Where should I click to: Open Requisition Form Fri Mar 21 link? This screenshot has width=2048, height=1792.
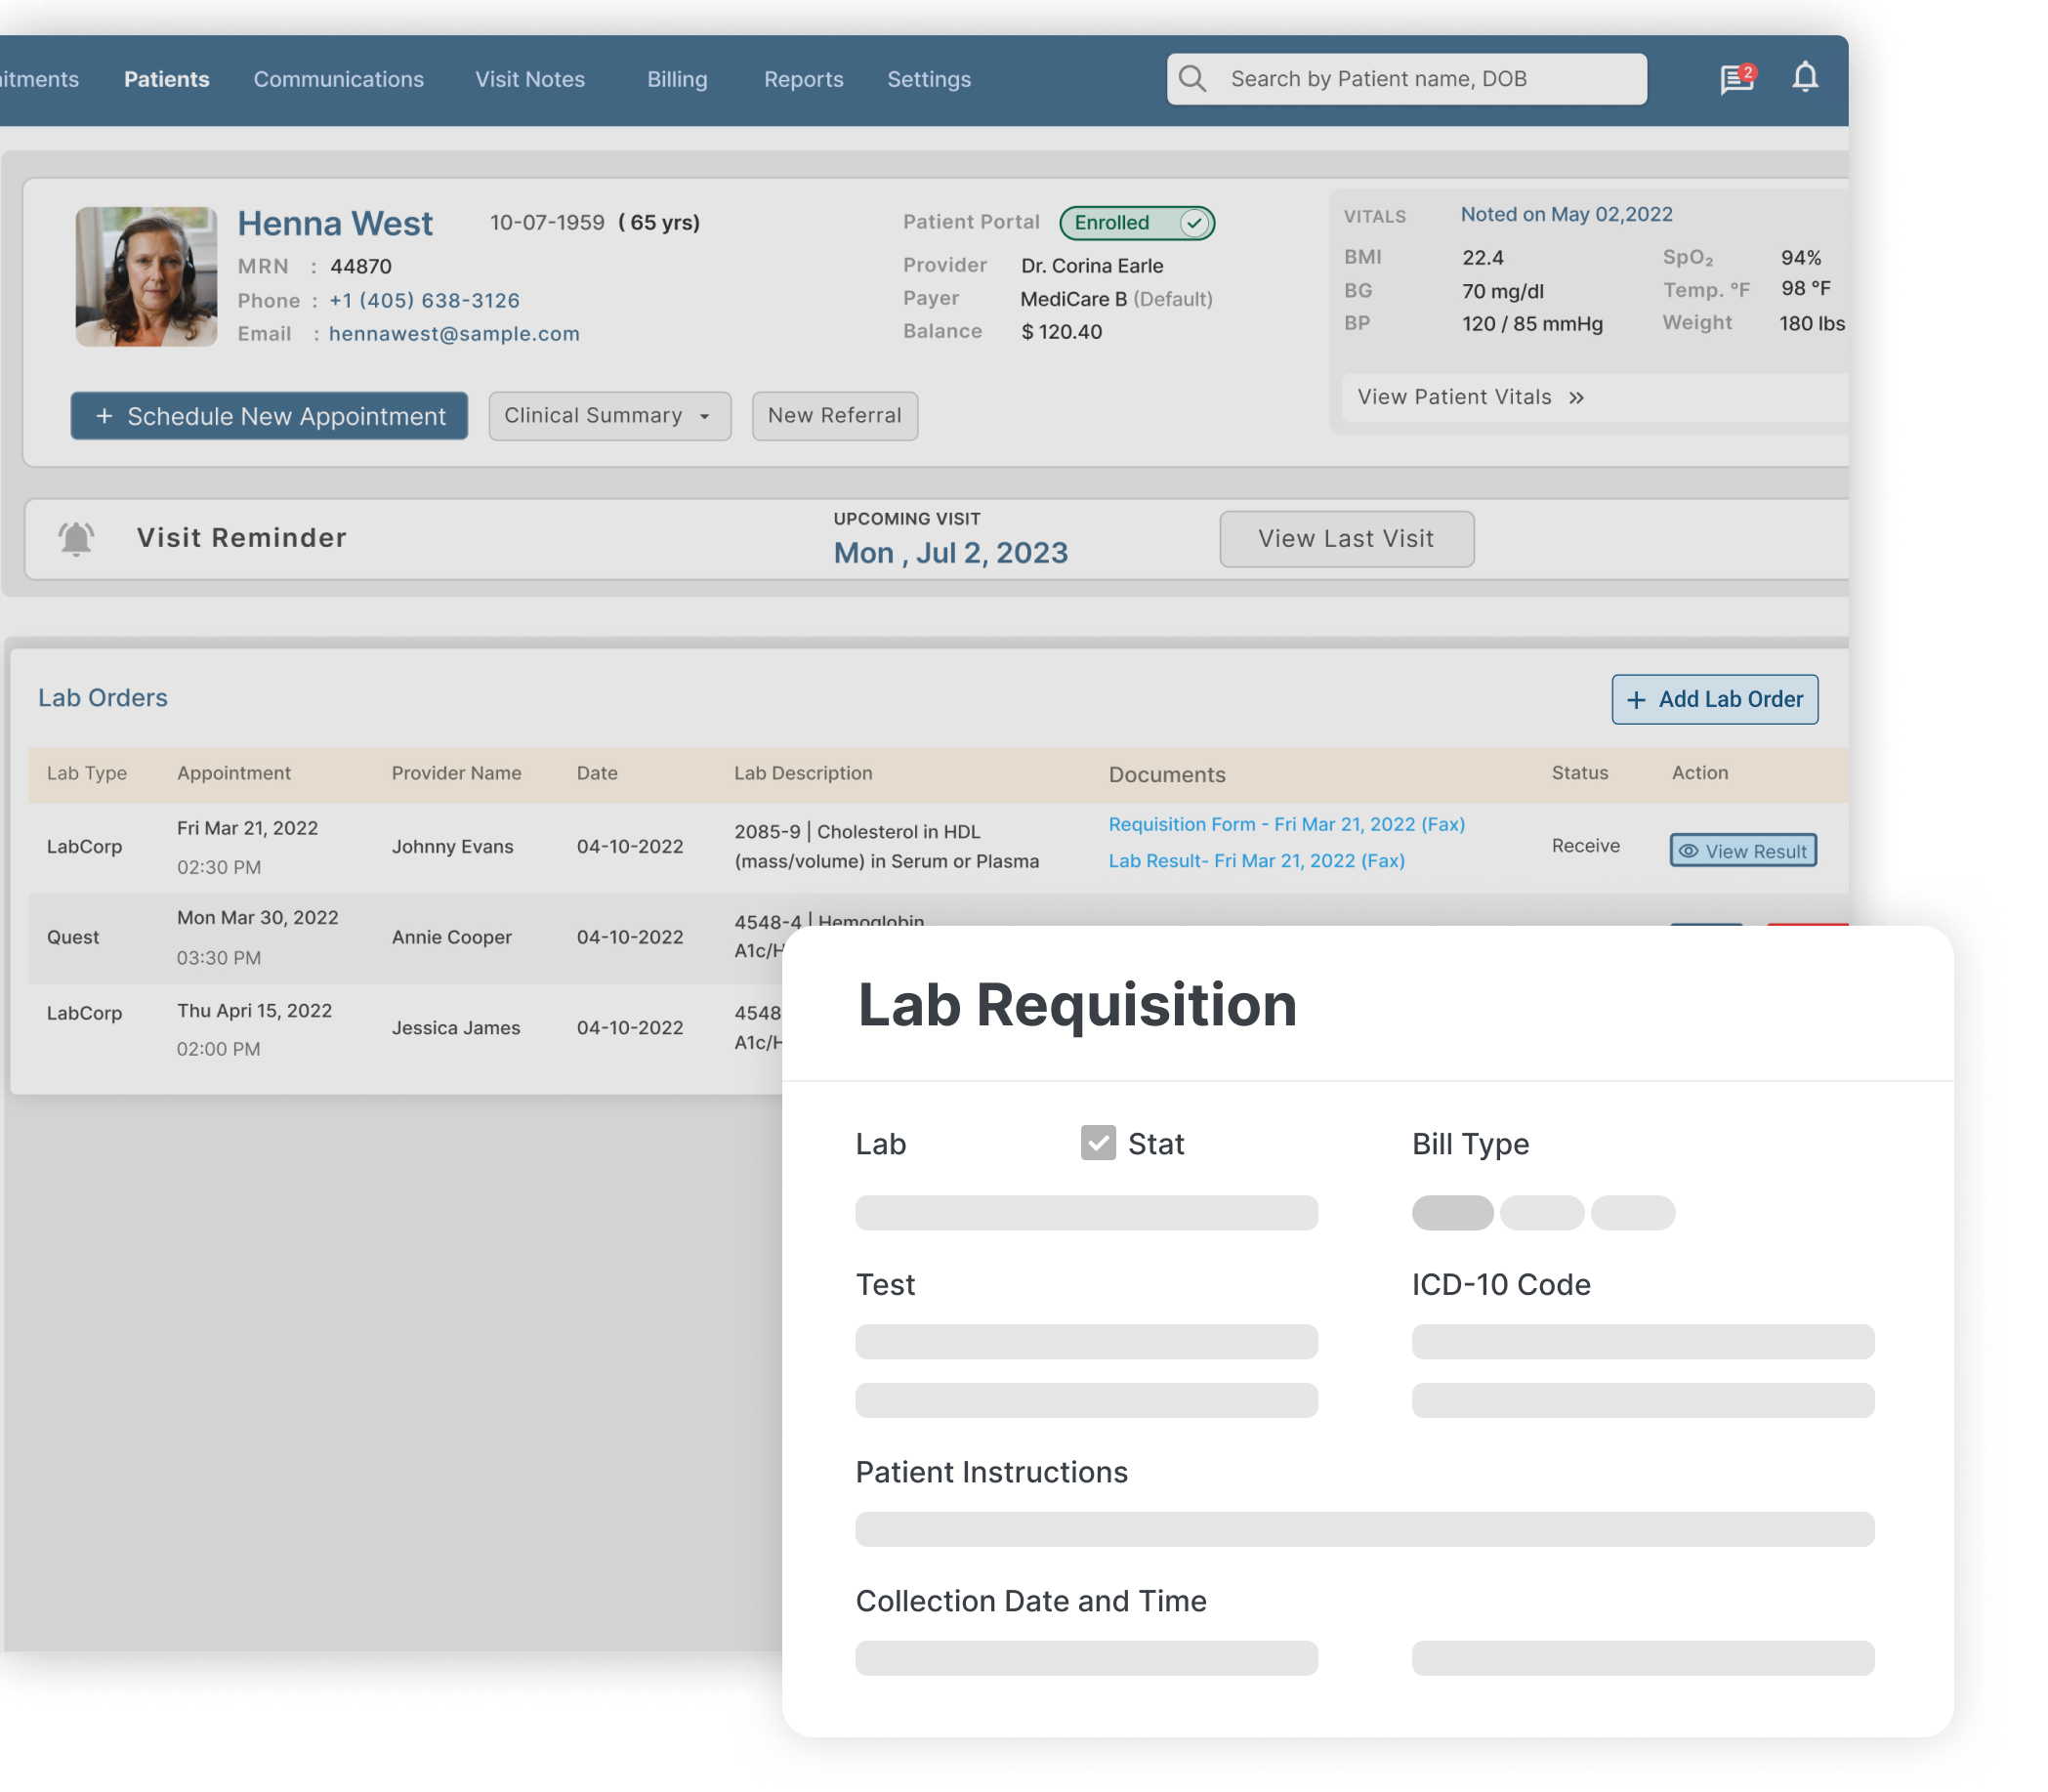coord(1286,825)
